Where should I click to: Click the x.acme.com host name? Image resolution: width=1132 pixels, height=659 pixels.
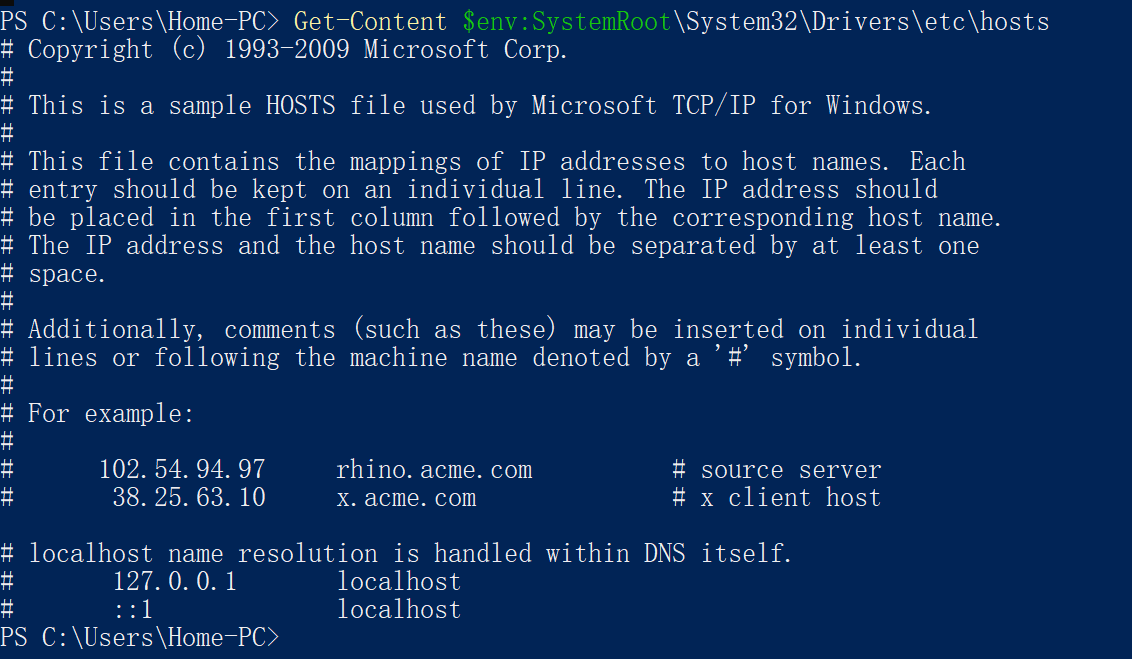(x=406, y=497)
